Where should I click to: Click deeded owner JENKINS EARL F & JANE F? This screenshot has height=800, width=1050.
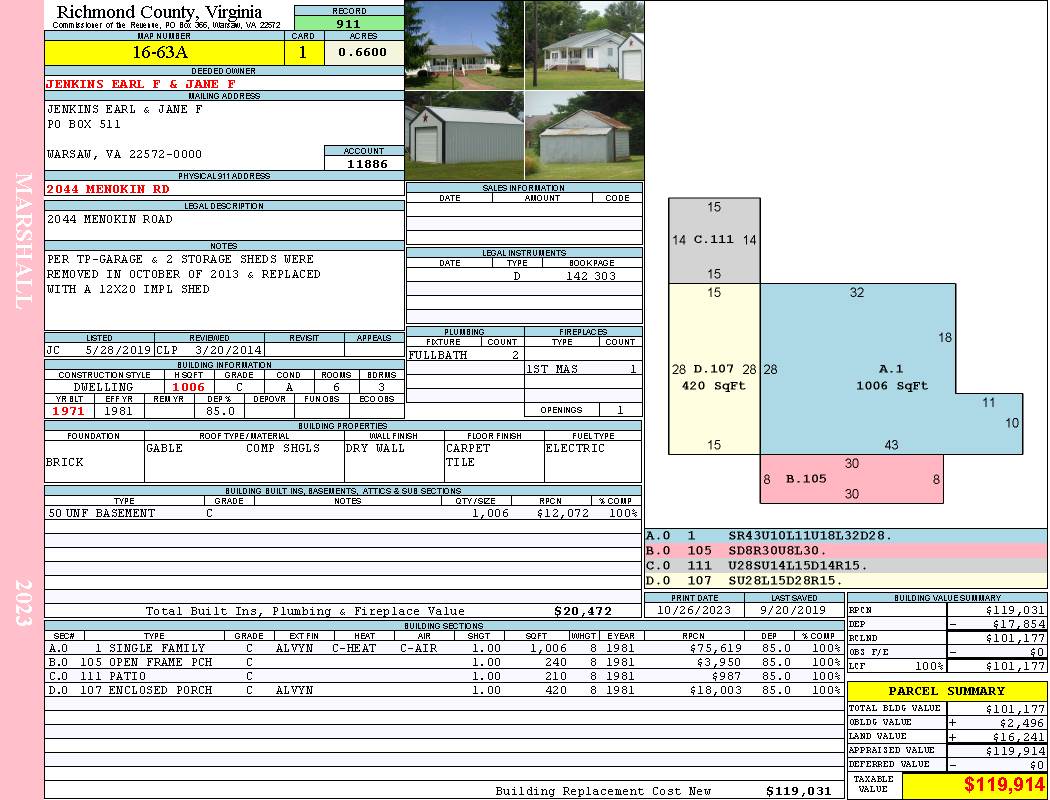click(141, 84)
